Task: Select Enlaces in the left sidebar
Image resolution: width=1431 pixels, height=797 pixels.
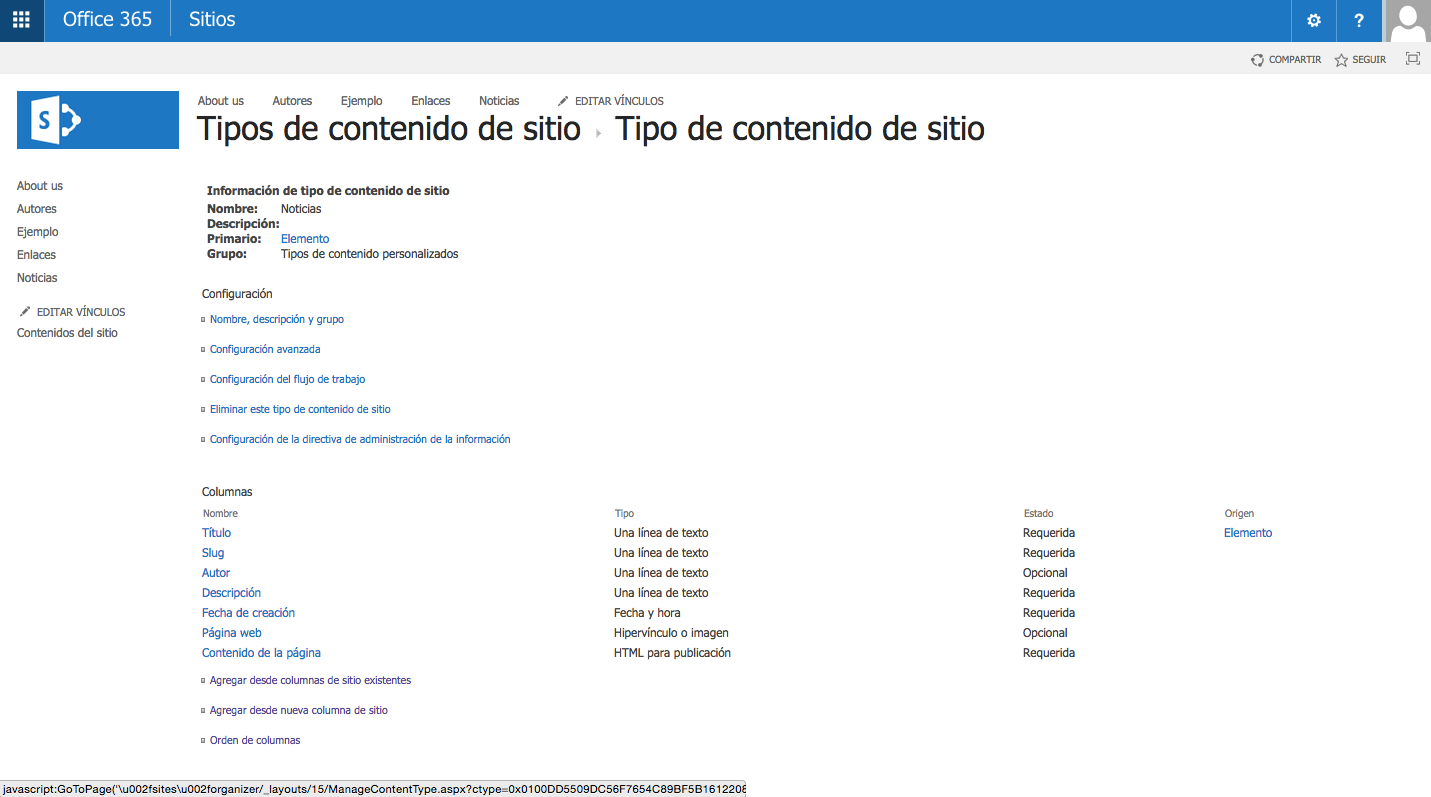Action: tap(35, 254)
